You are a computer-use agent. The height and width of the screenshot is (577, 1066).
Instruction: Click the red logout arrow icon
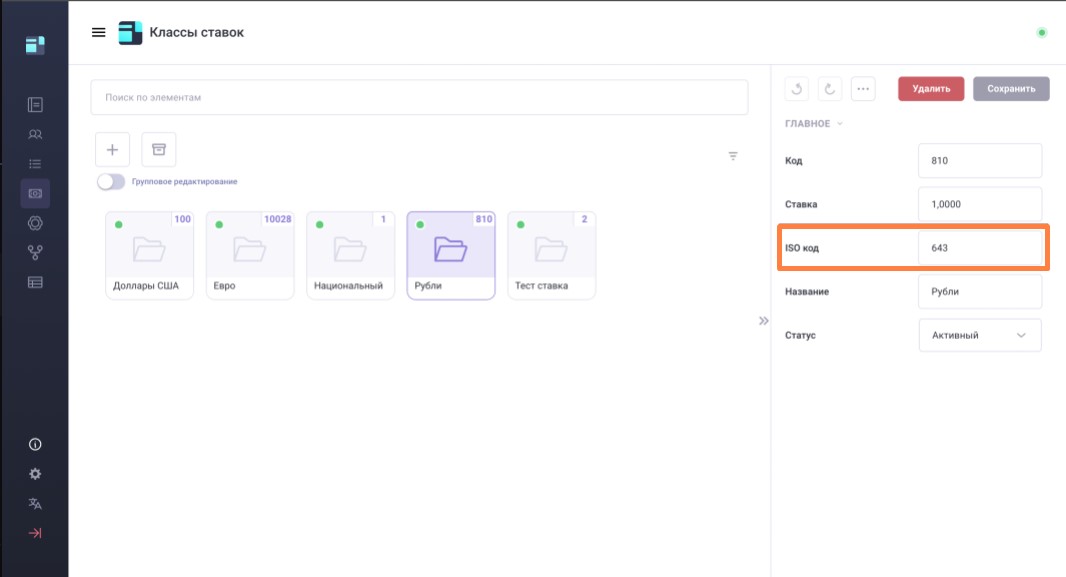[x=35, y=533]
